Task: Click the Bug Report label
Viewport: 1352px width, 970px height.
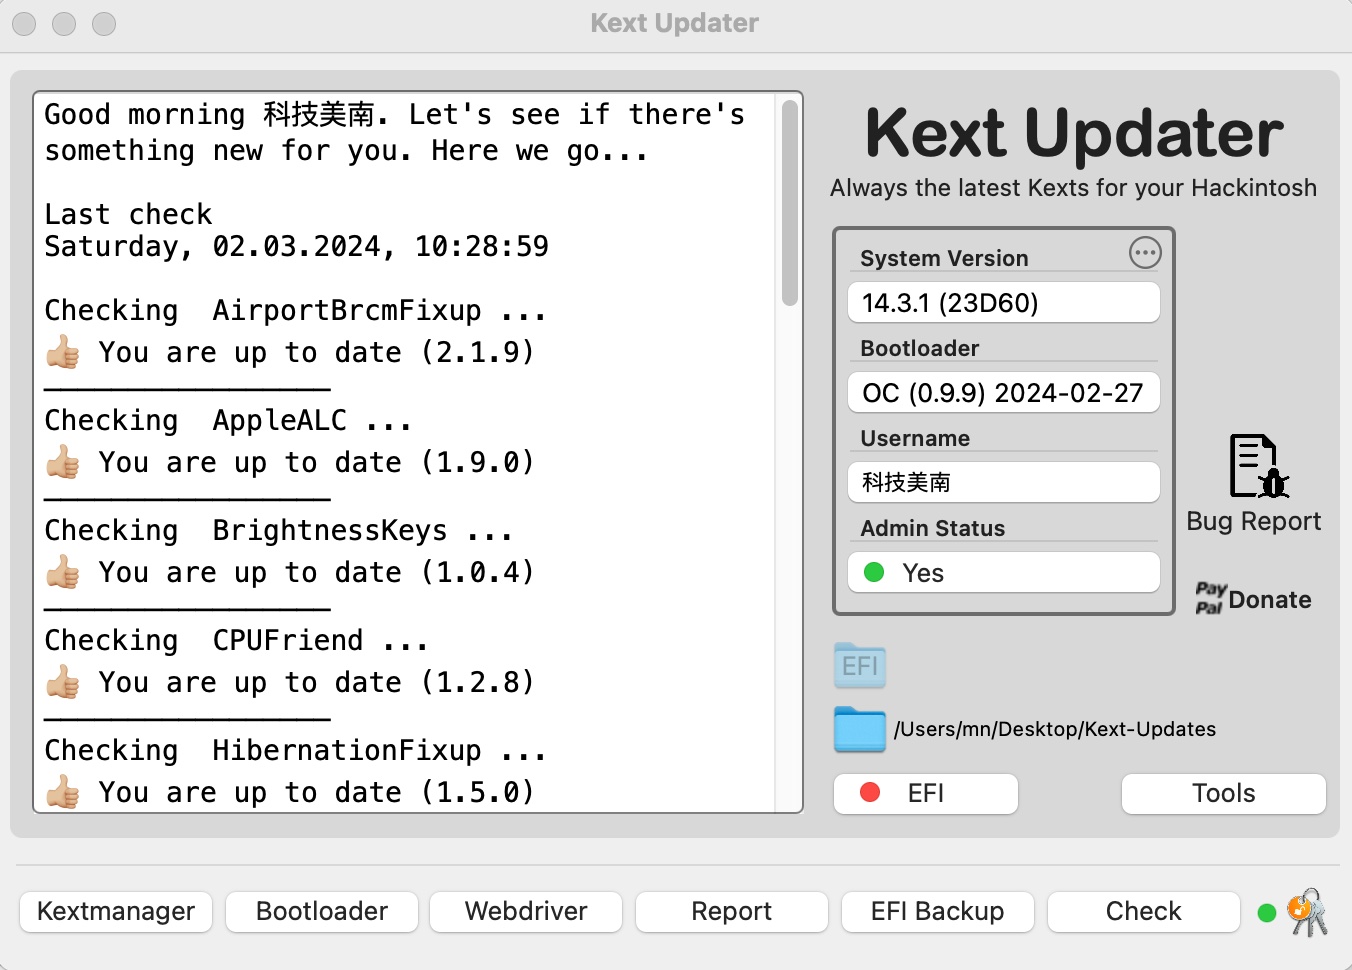Action: [1254, 521]
